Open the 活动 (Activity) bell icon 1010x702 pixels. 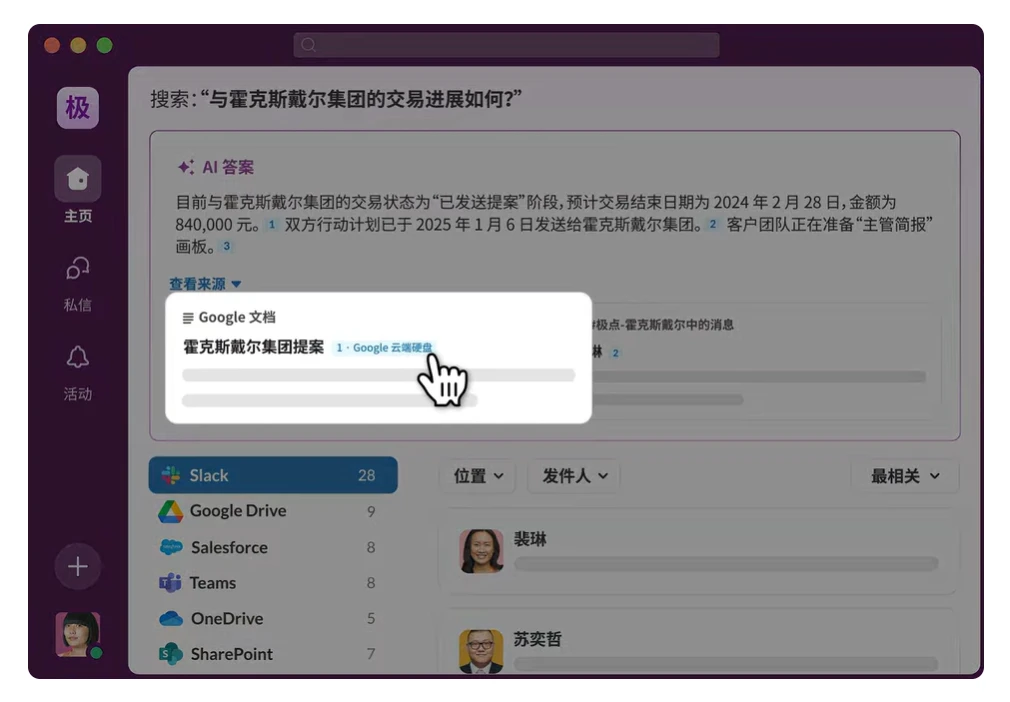point(78,357)
